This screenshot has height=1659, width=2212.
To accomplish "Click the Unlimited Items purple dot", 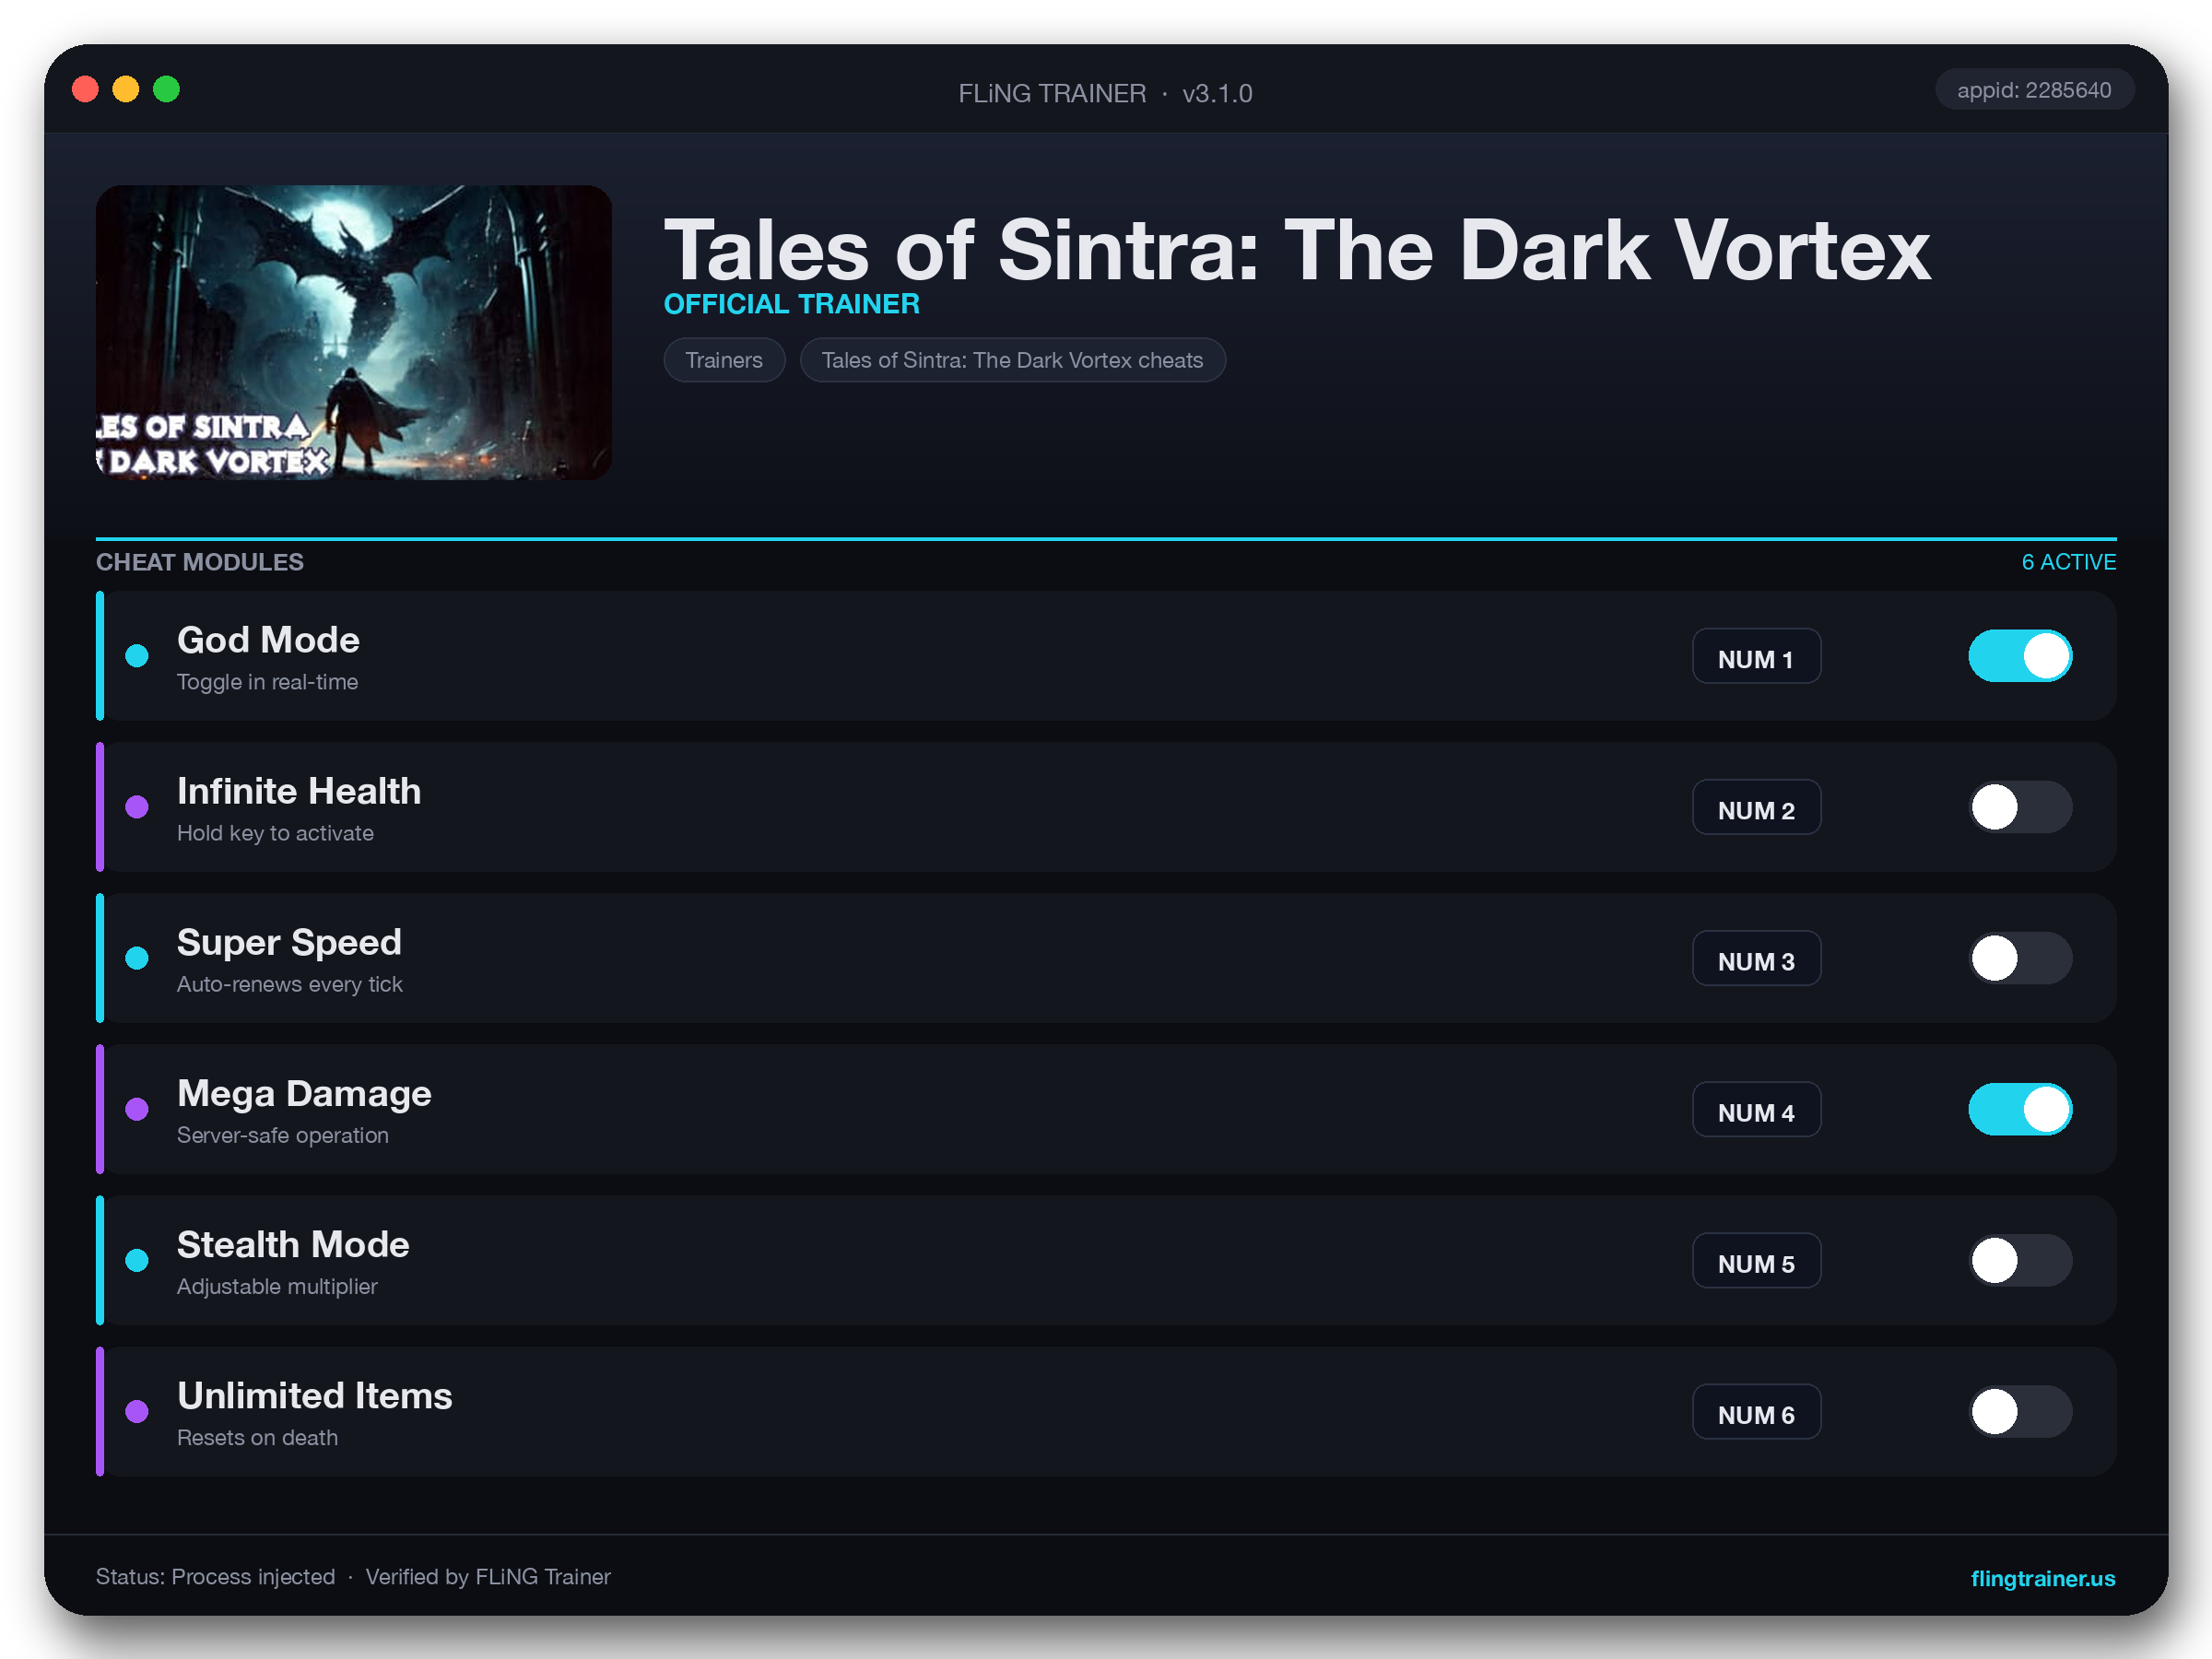I will point(137,1411).
